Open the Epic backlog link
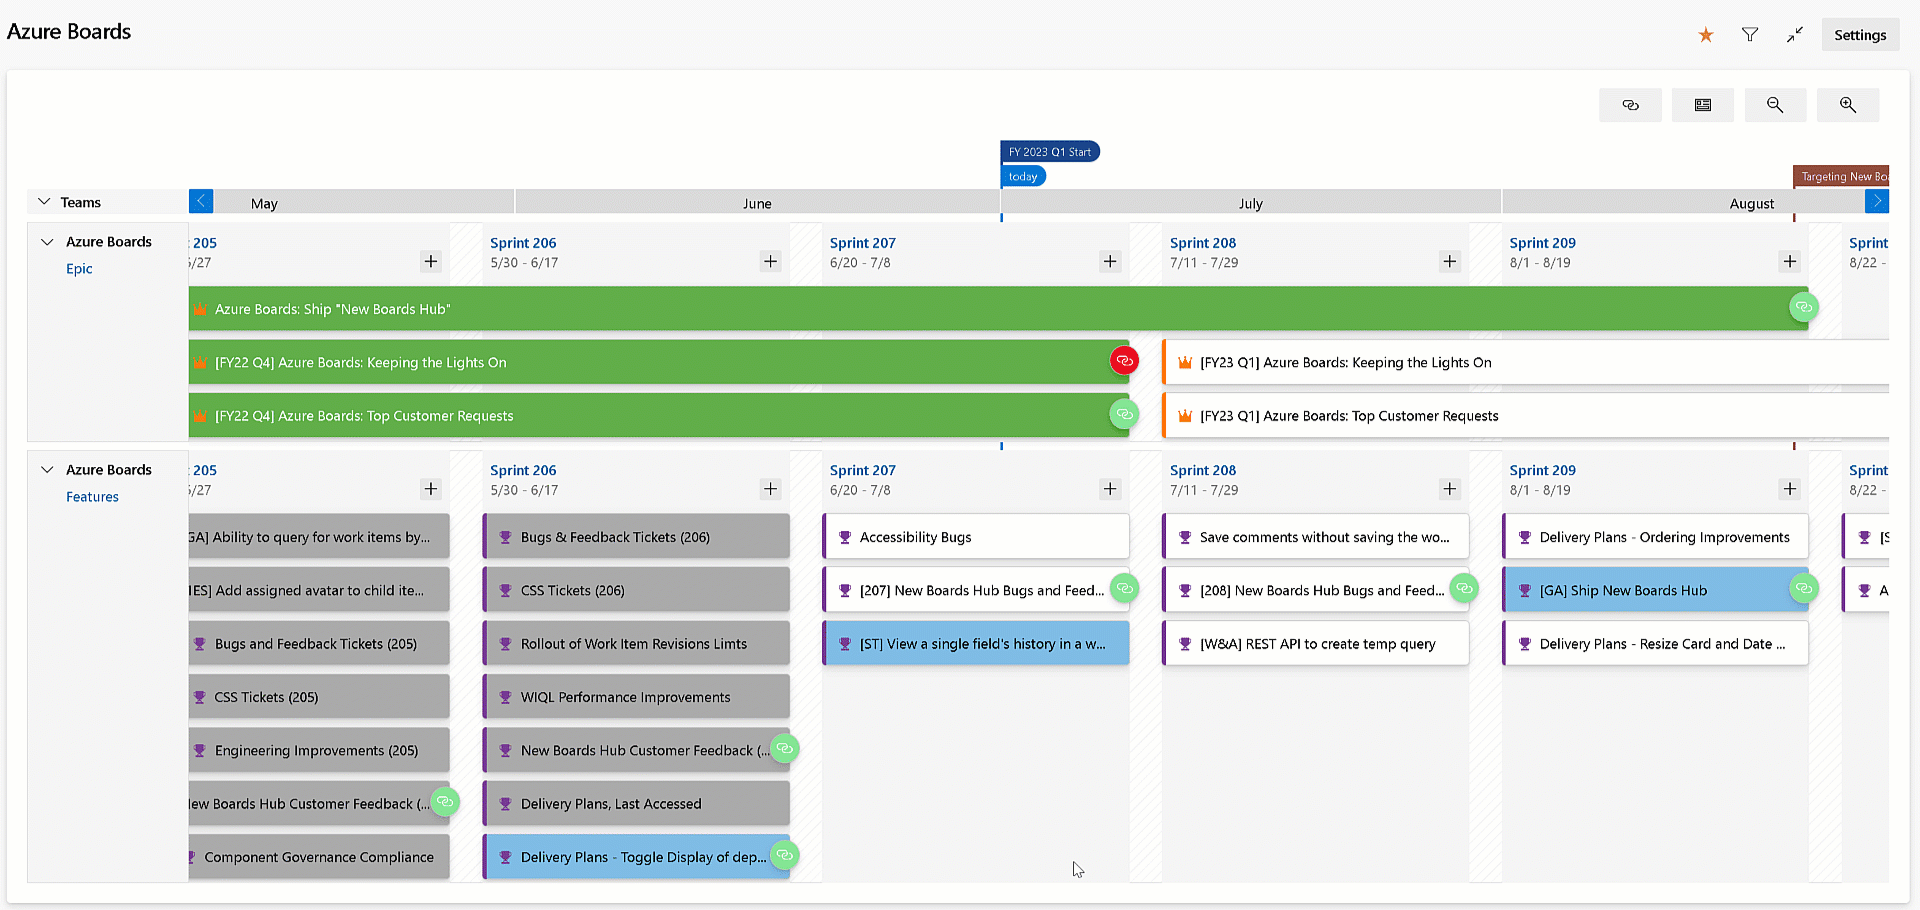The image size is (1920, 910). tap(79, 268)
